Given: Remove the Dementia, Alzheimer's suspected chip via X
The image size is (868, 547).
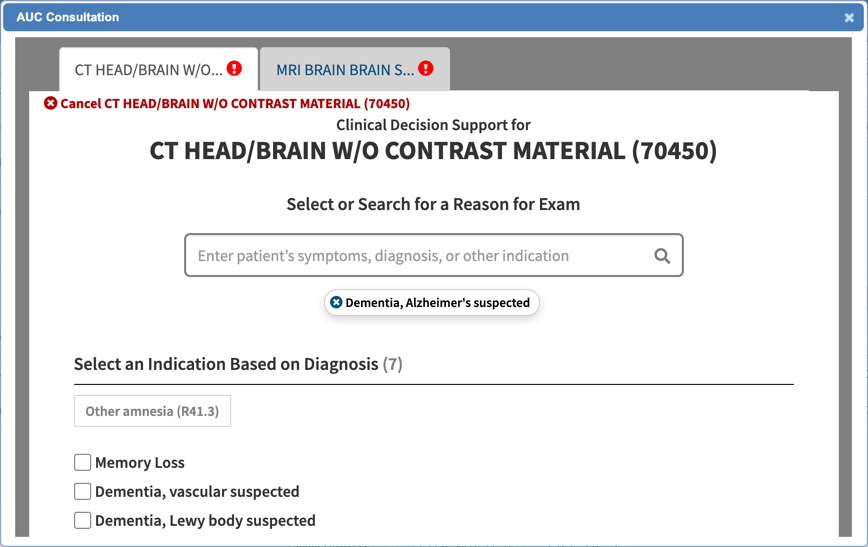Looking at the screenshot, I should [x=336, y=302].
